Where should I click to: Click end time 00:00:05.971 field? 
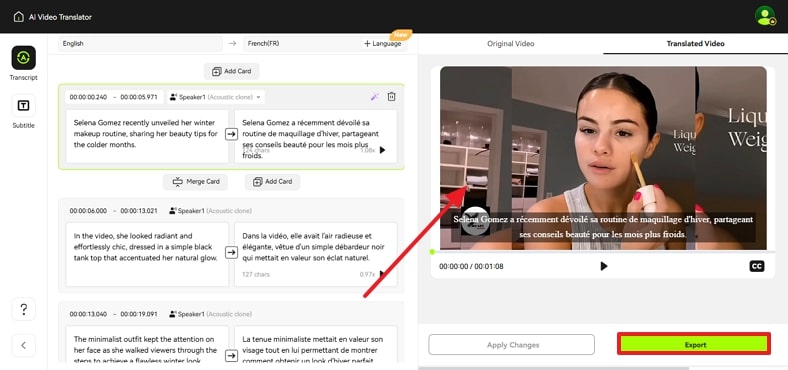(x=139, y=97)
